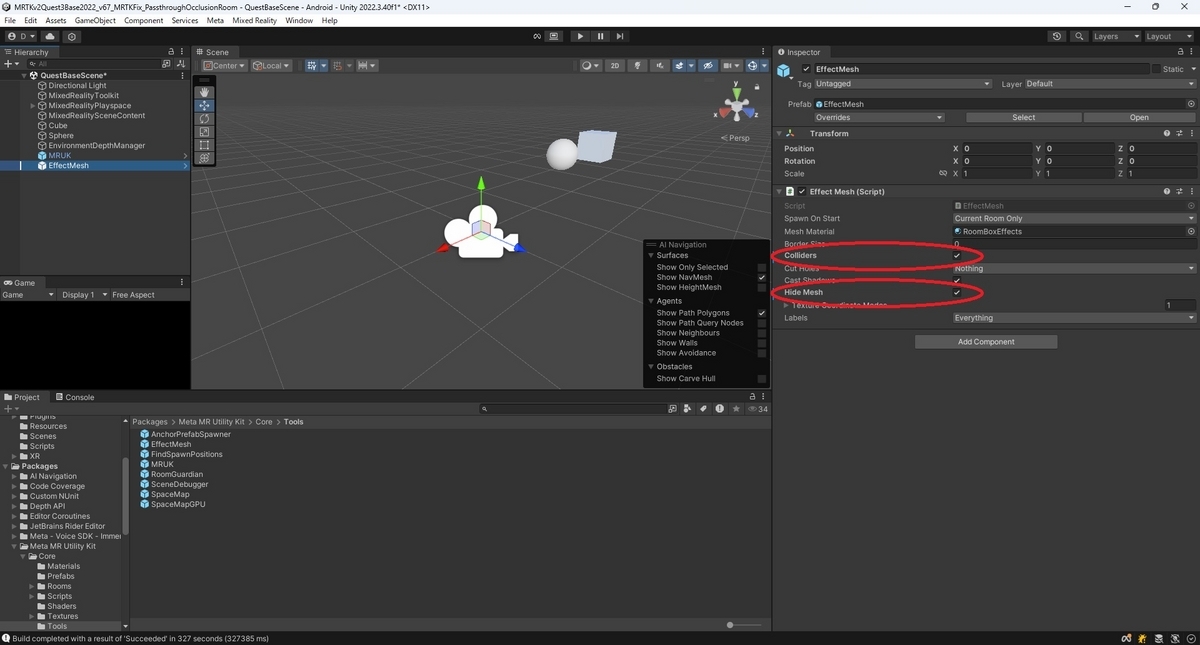Collapse the Transform component
Viewport: 1200px width, 645px height.
779,133
